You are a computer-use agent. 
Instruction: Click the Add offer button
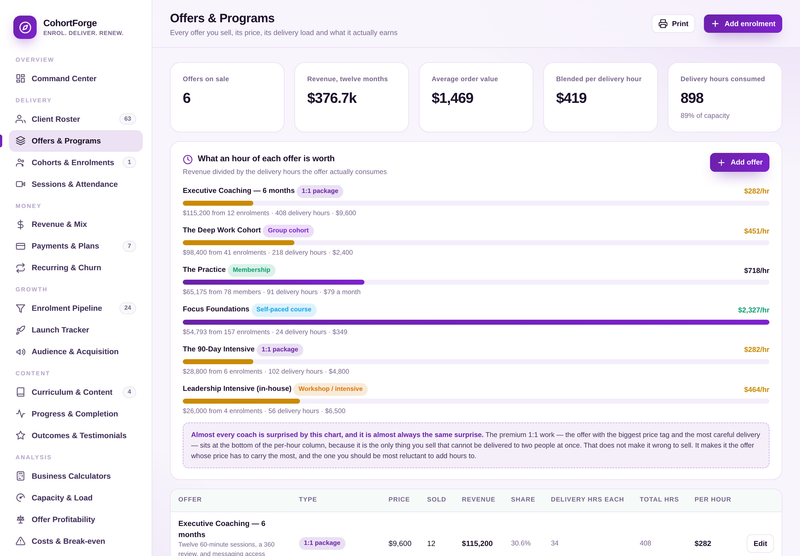pos(739,162)
